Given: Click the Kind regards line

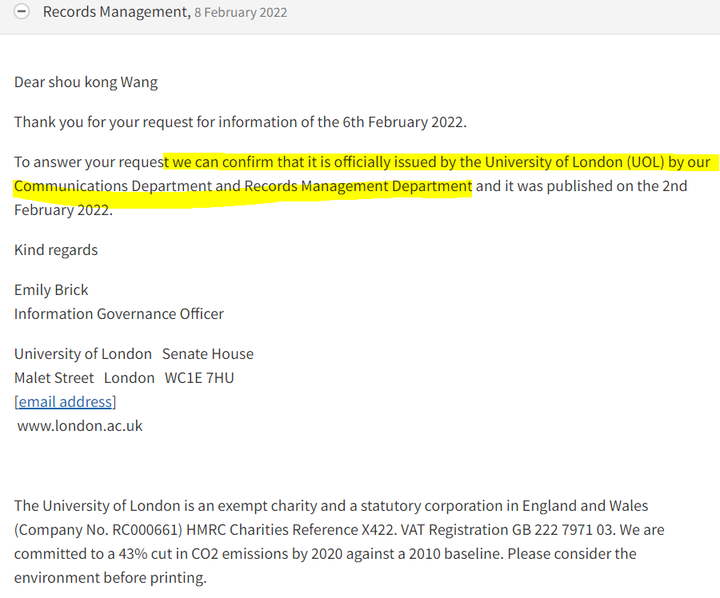Looking at the screenshot, I should 56,250.
